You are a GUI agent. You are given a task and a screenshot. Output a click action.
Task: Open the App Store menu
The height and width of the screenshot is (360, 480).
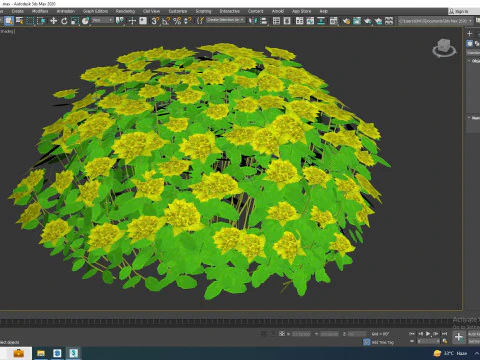pos(302,11)
